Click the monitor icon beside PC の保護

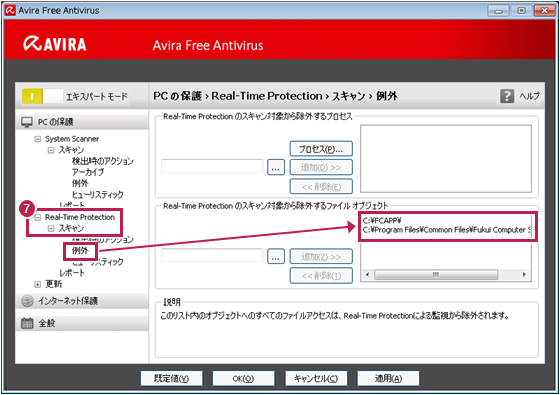[x=27, y=122]
